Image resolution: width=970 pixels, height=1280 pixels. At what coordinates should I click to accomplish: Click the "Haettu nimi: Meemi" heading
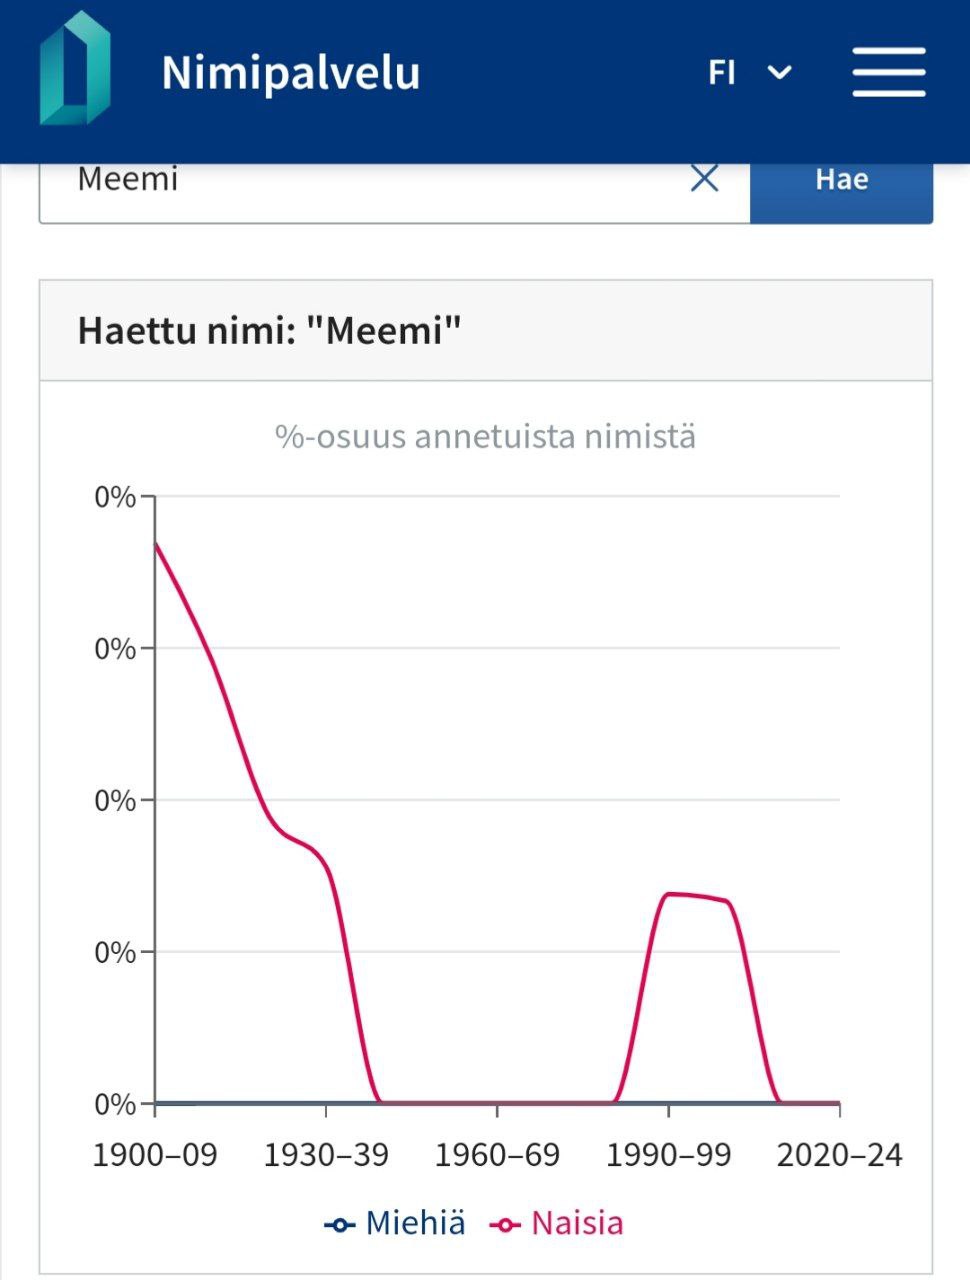click(270, 330)
